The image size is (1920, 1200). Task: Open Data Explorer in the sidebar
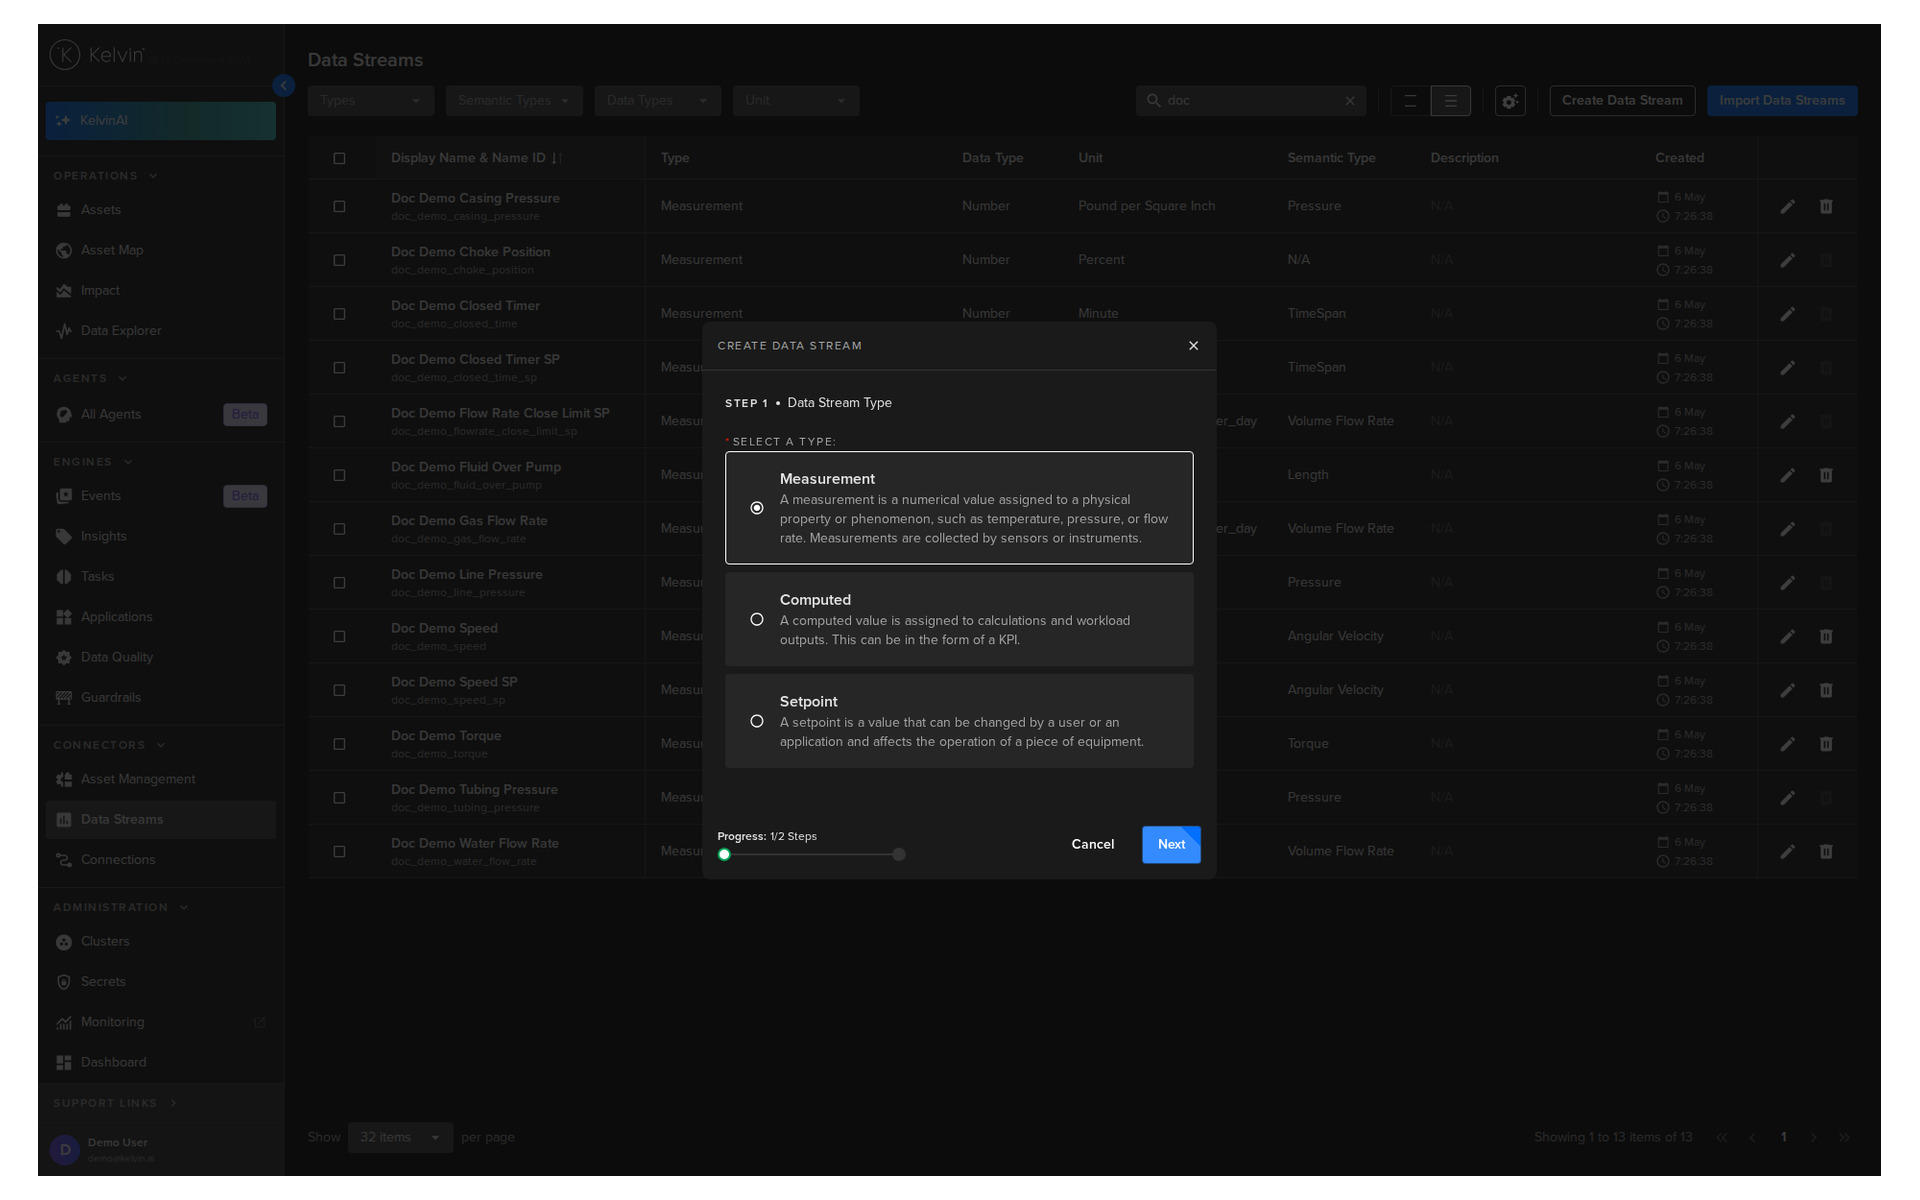pos(160,331)
